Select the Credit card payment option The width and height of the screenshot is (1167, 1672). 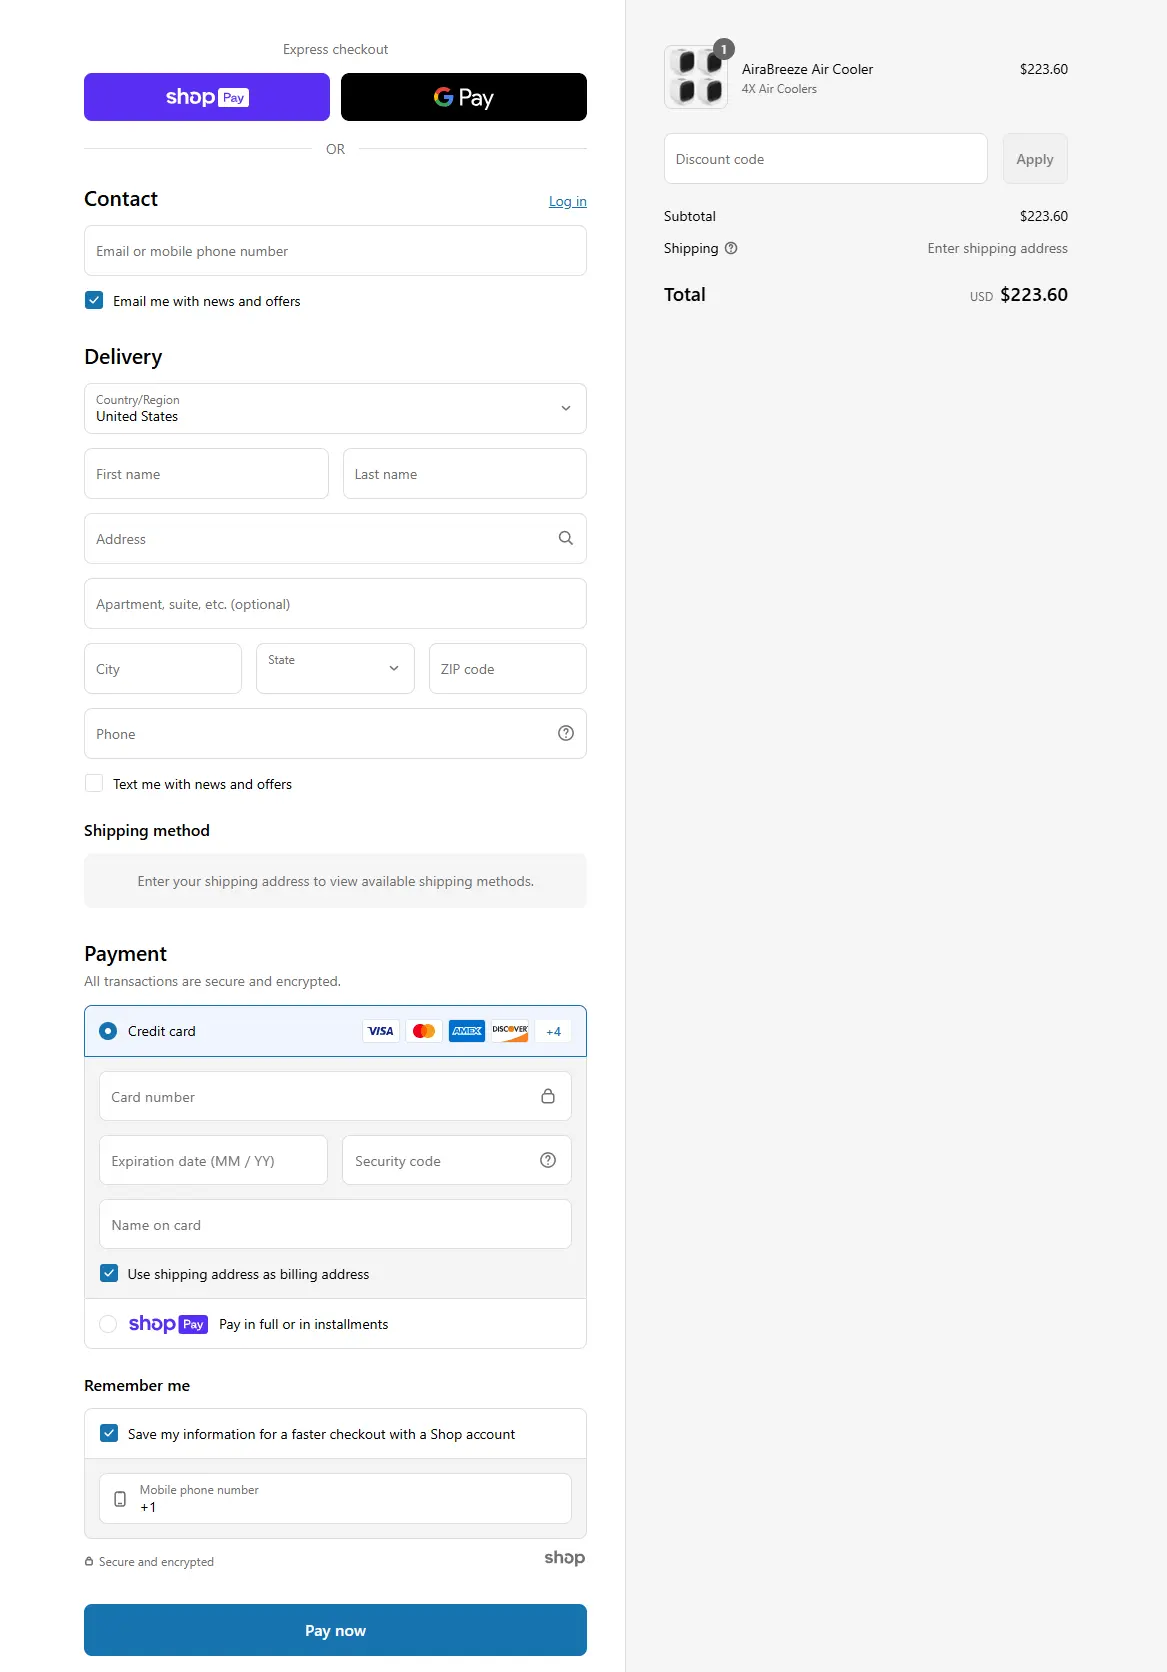[108, 1031]
